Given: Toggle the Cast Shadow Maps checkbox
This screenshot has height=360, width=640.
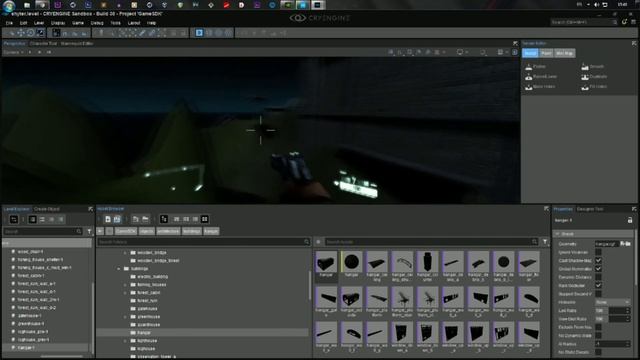Looking at the screenshot, I should (x=598, y=260).
